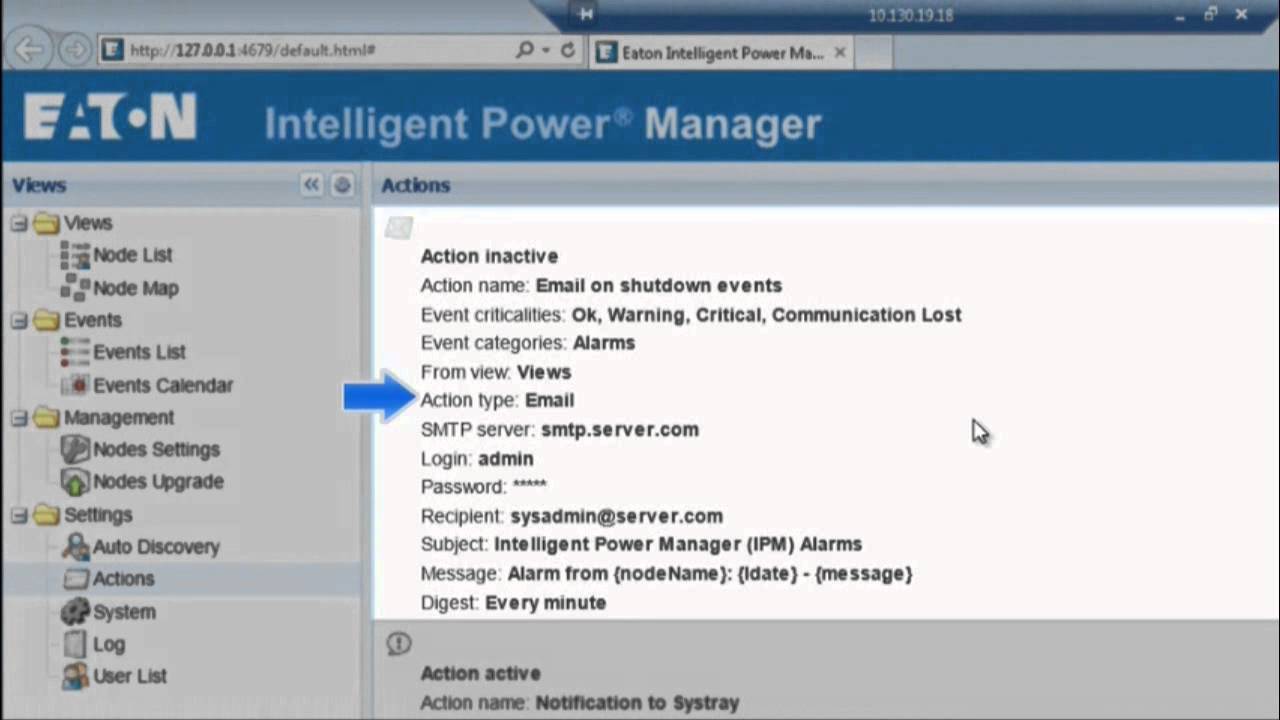Click the Events List icon
This screenshot has height=720, width=1280.
(x=75, y=352)
